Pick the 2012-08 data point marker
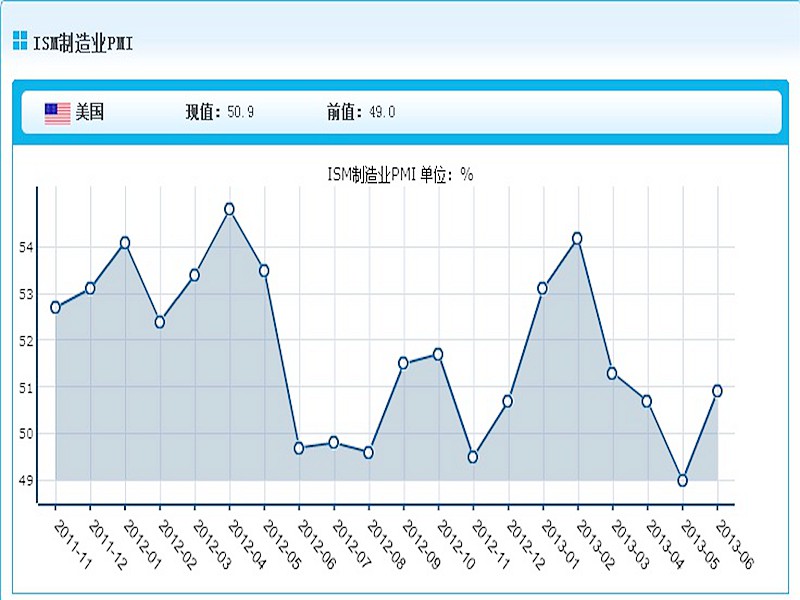The width and height of the screenshot is (800, 600). coord(368,453)
